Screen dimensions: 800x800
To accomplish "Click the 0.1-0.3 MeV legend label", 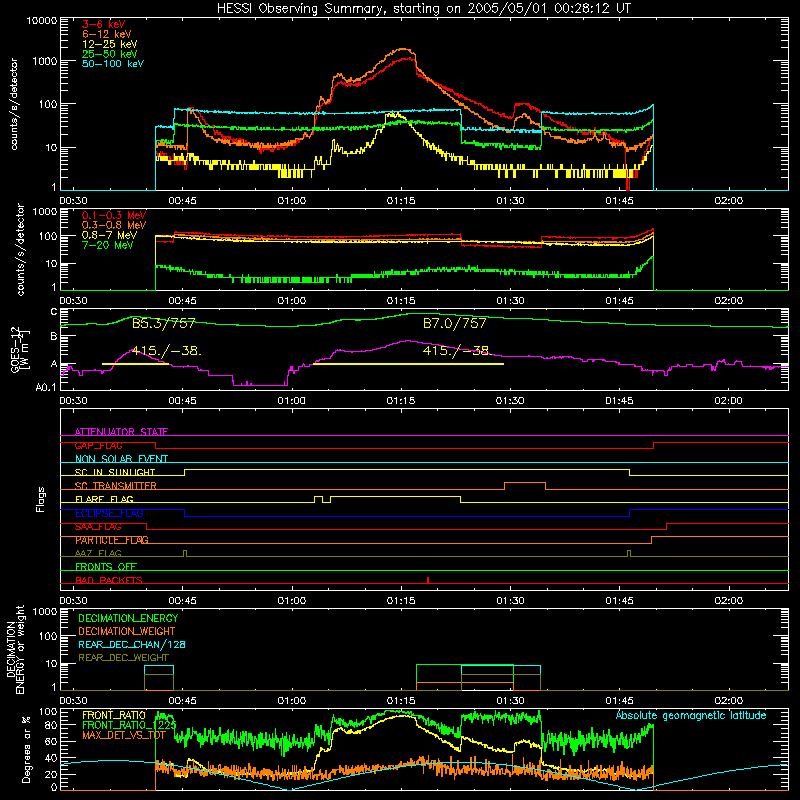I will [x=114, y=215].
